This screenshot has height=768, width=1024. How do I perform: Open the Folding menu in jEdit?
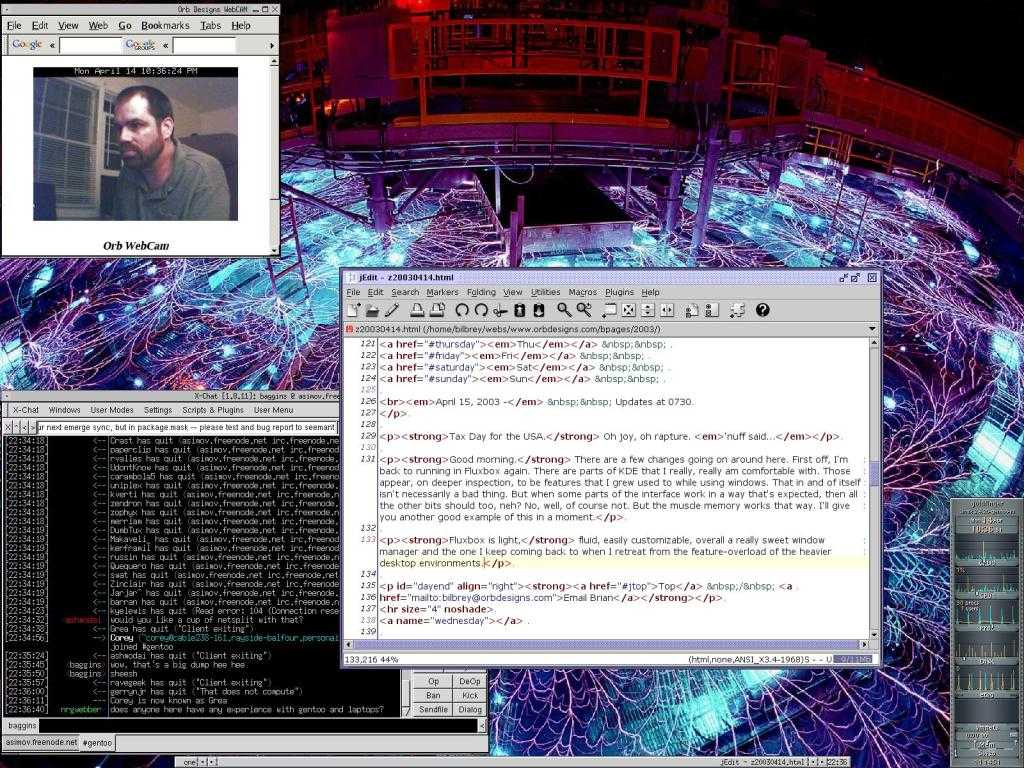point(481,292)
